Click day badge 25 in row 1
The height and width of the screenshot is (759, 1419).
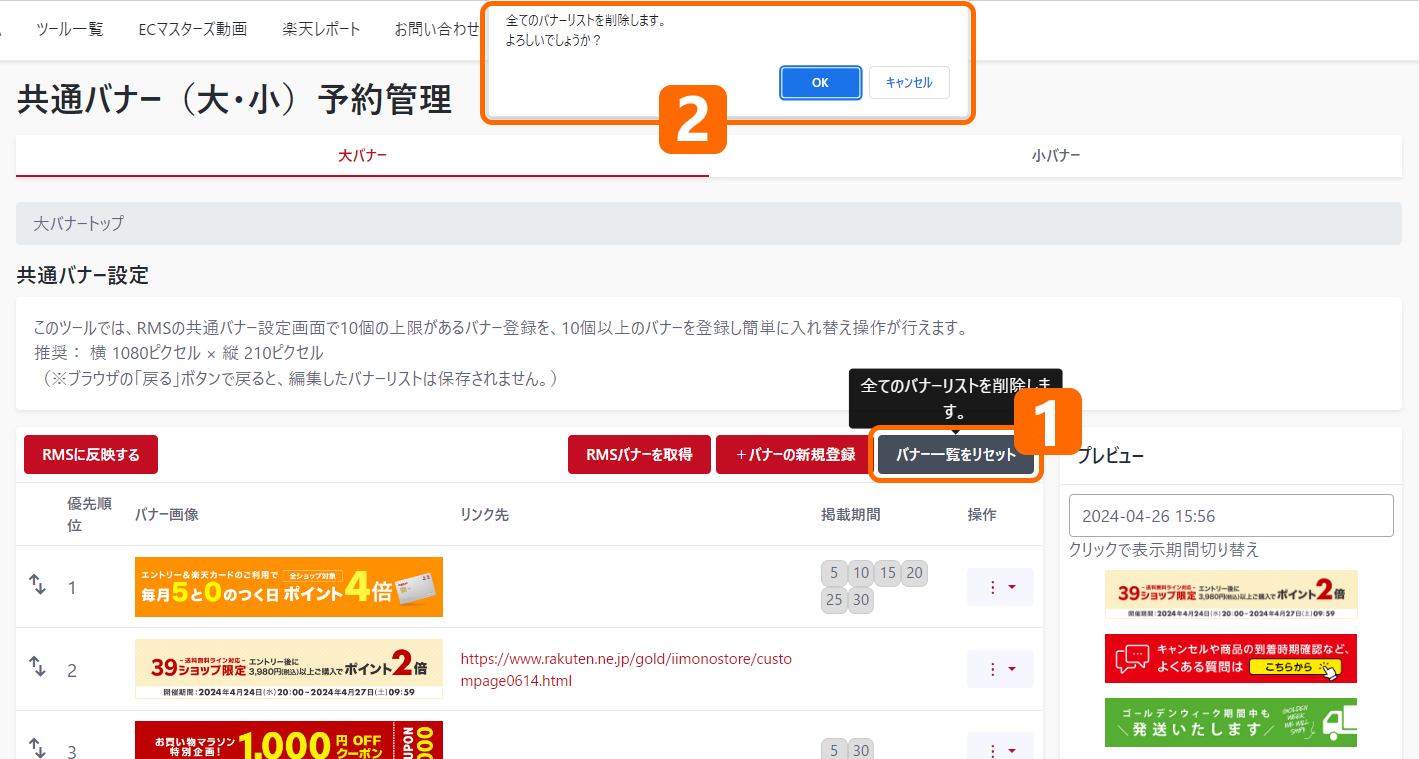834,600
